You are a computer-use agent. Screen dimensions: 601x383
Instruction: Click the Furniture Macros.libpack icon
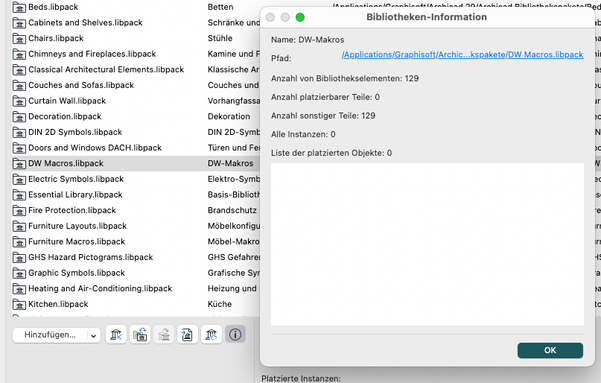(x=19, y=242)
